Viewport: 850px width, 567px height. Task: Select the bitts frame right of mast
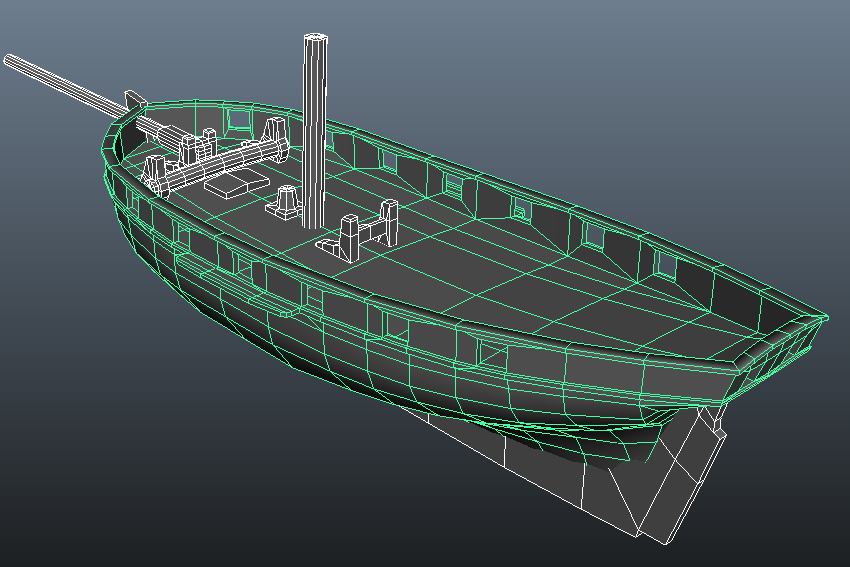click(x=359, y=233)
